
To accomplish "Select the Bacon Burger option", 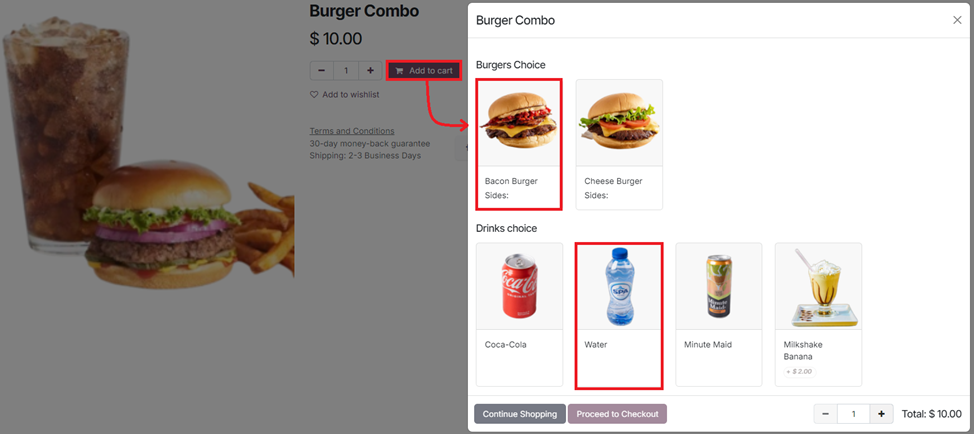I will tap(519, 144).
